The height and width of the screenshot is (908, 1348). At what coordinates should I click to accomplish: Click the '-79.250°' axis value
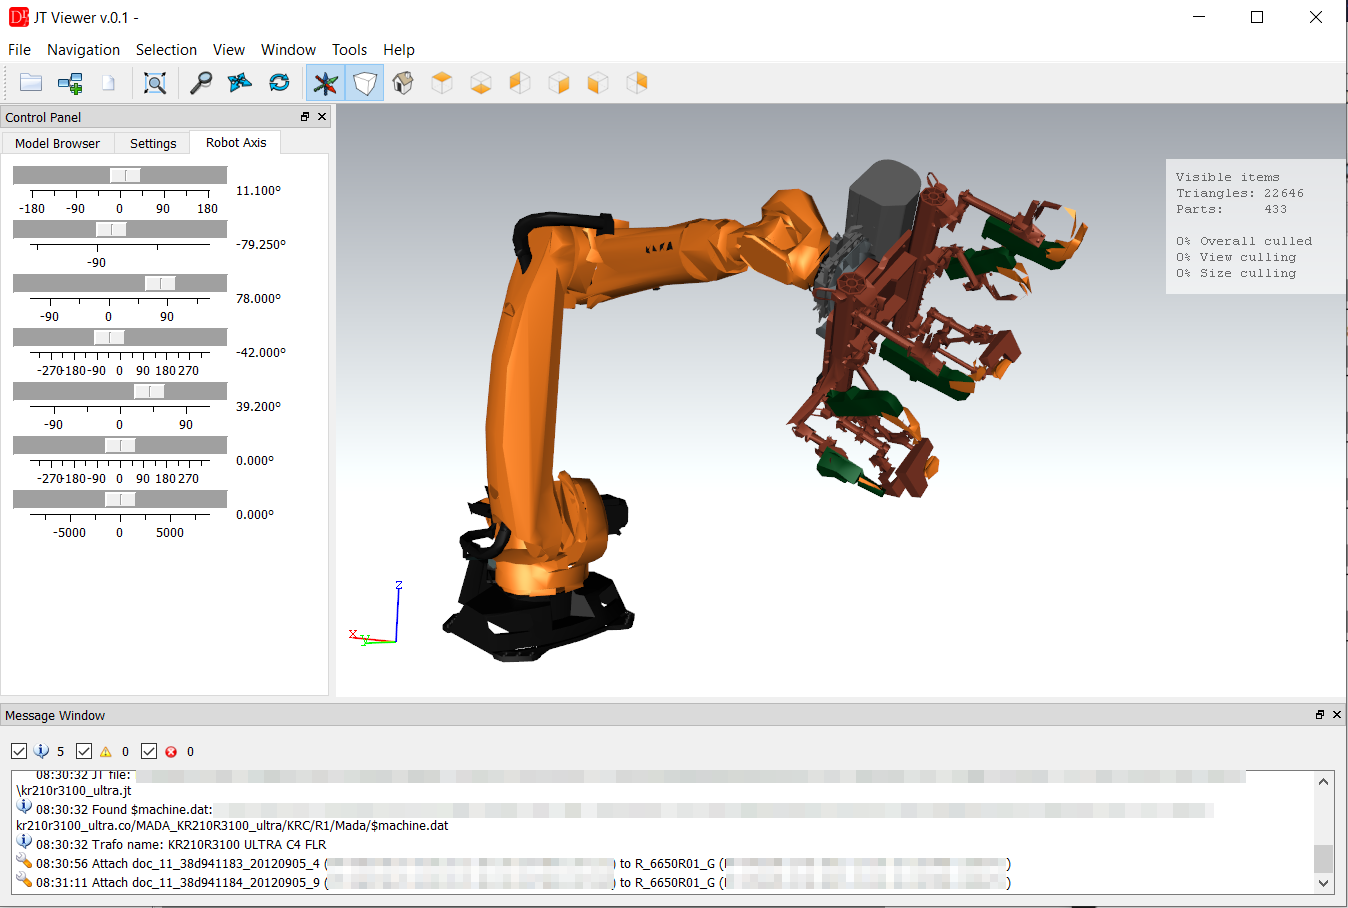[261, 245]
